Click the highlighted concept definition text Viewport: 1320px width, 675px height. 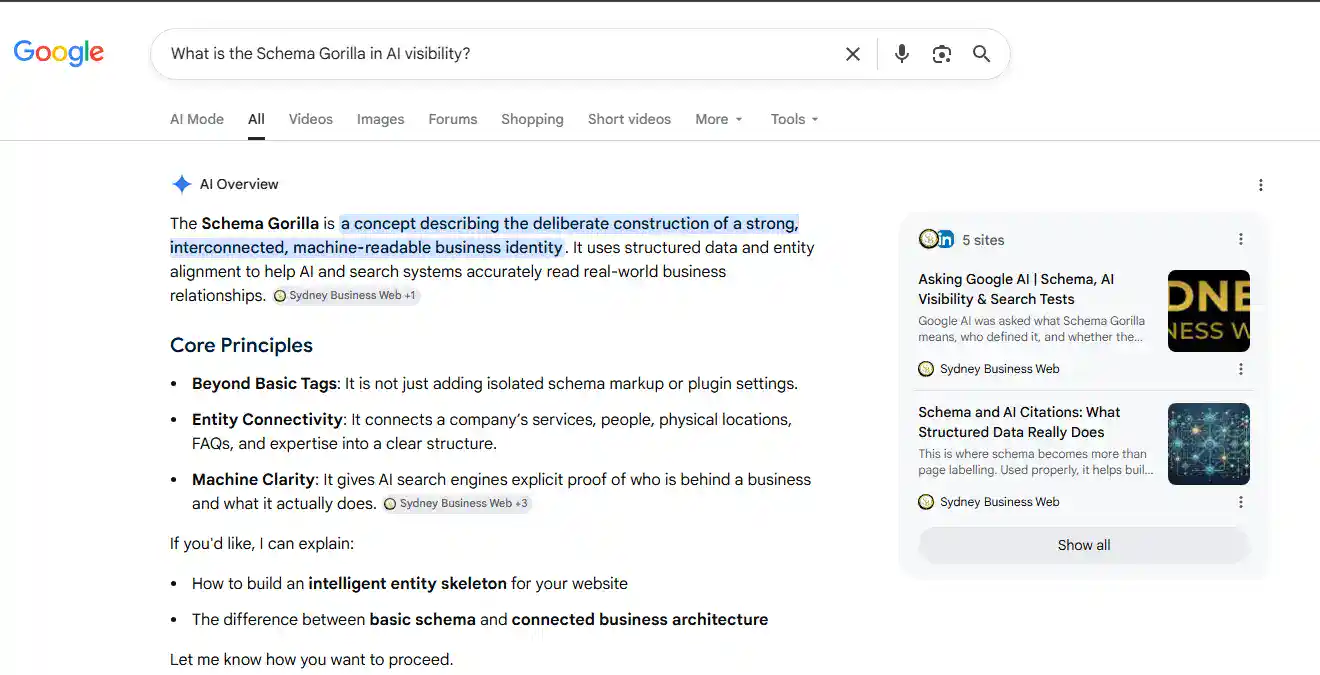(485, 235)
